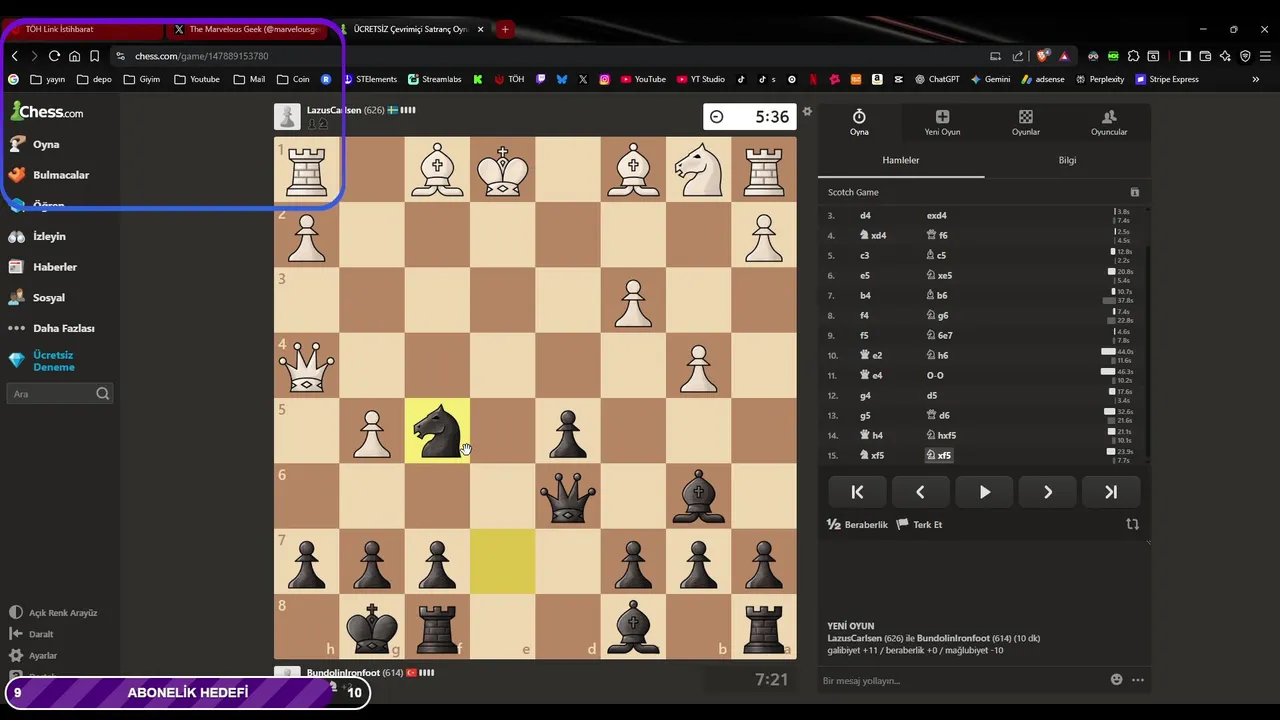Collapse the sidebar with Daralt

click(x=31, y=634)
